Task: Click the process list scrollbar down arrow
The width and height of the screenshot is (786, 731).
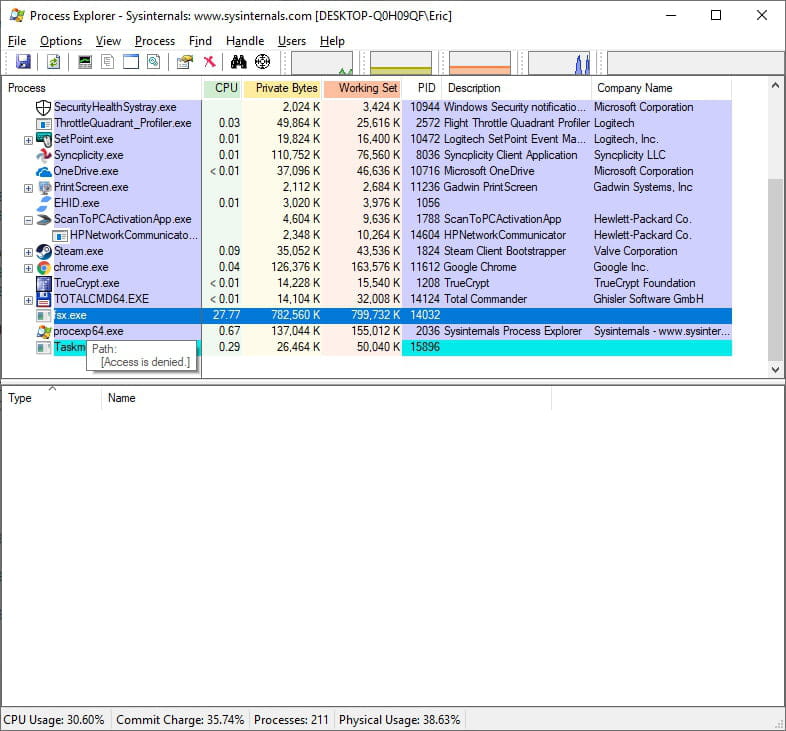Action: tap(775, 370)
